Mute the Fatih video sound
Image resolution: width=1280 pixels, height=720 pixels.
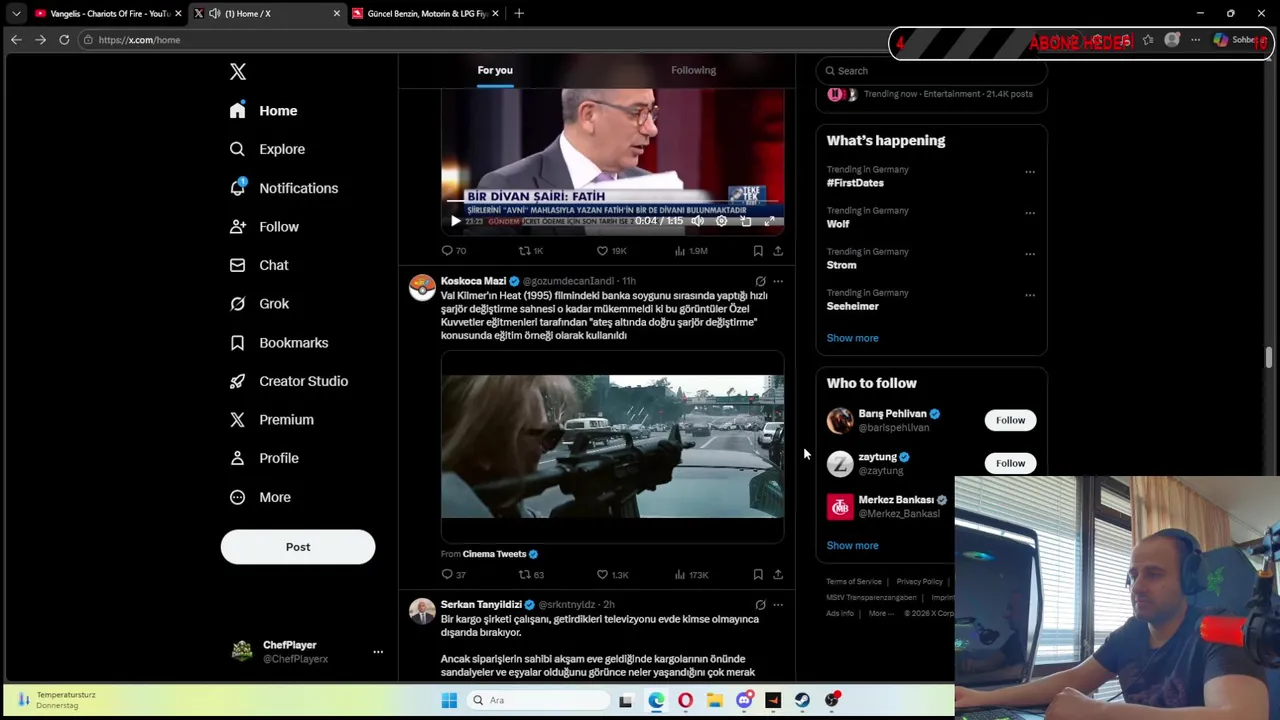[697, 221]
